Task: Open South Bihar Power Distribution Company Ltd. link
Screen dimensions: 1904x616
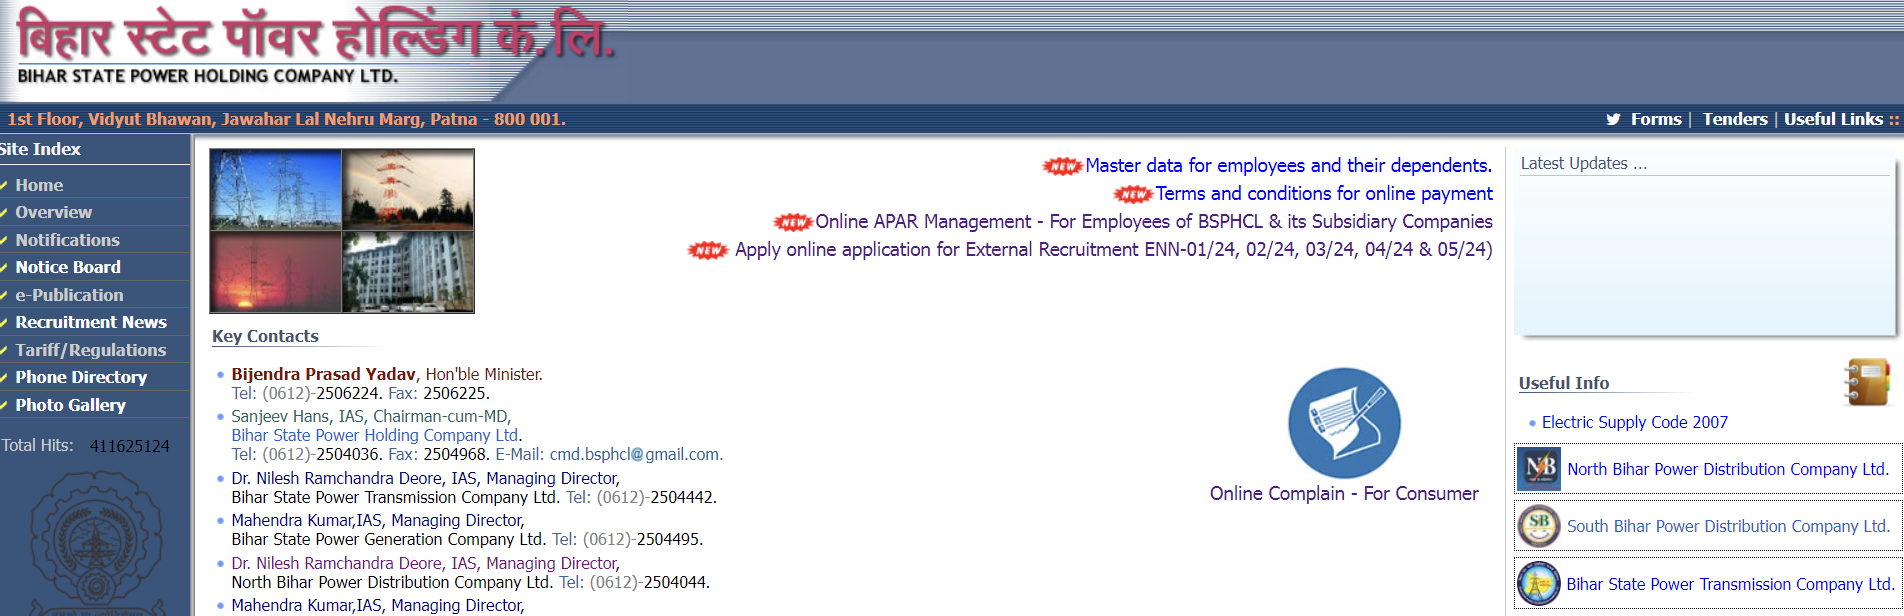Action: click(1728, 526)
